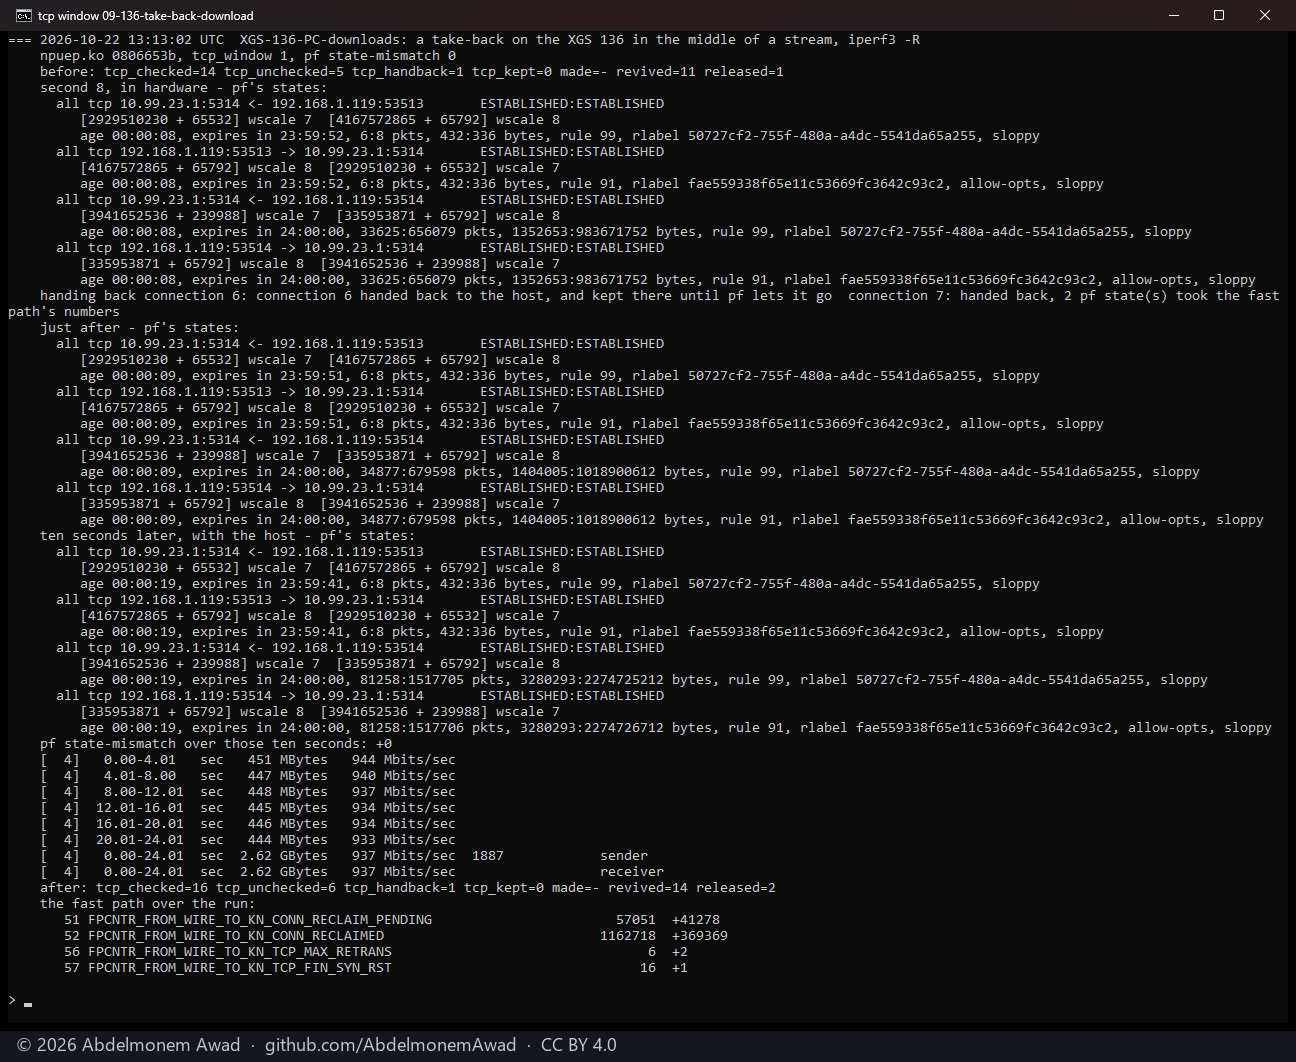Click the iperf interval '0.00-4.01'
This screenshot has height=1062, width=1296.
140,760
